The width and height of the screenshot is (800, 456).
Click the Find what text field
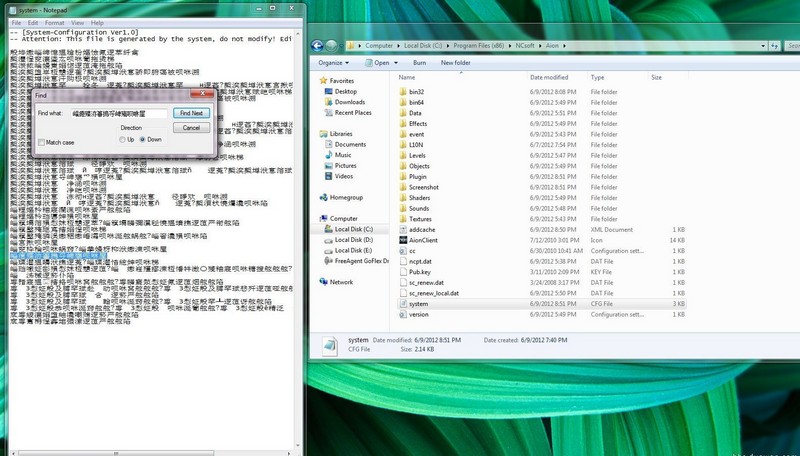click(118, 113)
